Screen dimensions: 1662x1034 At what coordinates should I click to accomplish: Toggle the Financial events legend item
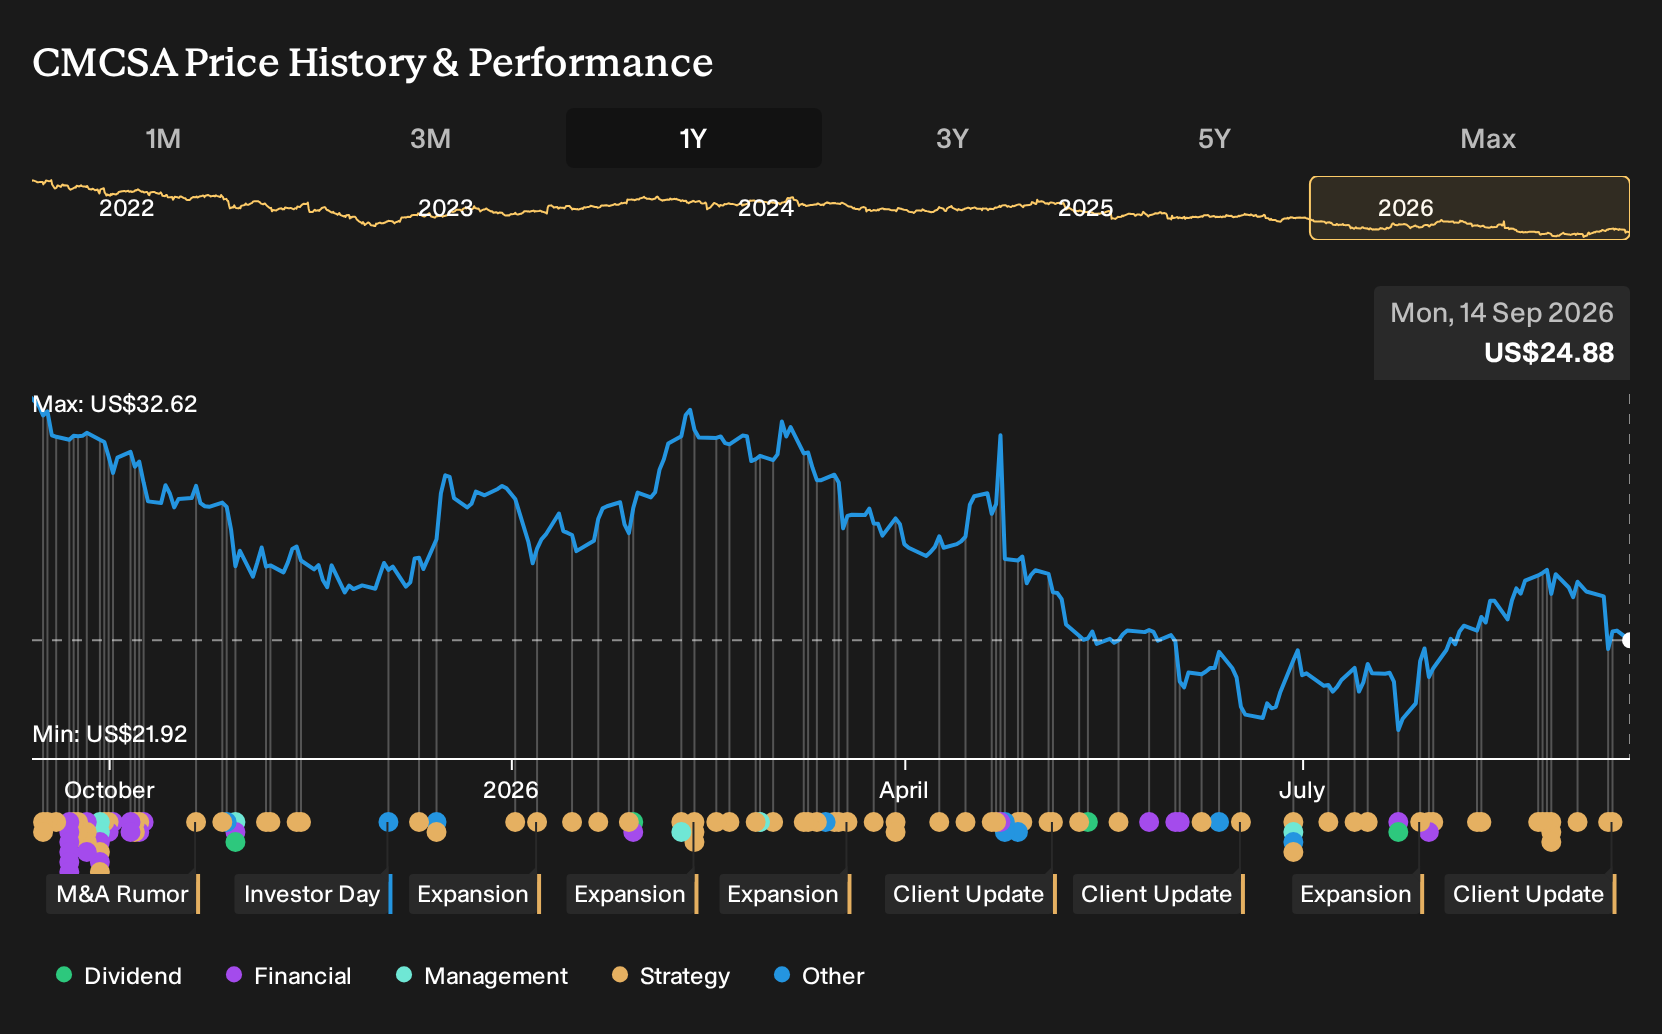coord(289,976)
